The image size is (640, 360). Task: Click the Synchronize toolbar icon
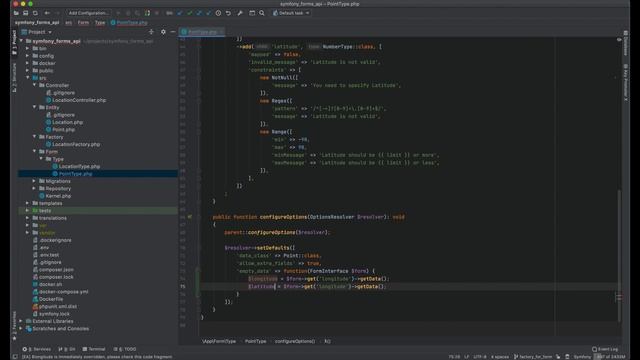click(35, 13)
